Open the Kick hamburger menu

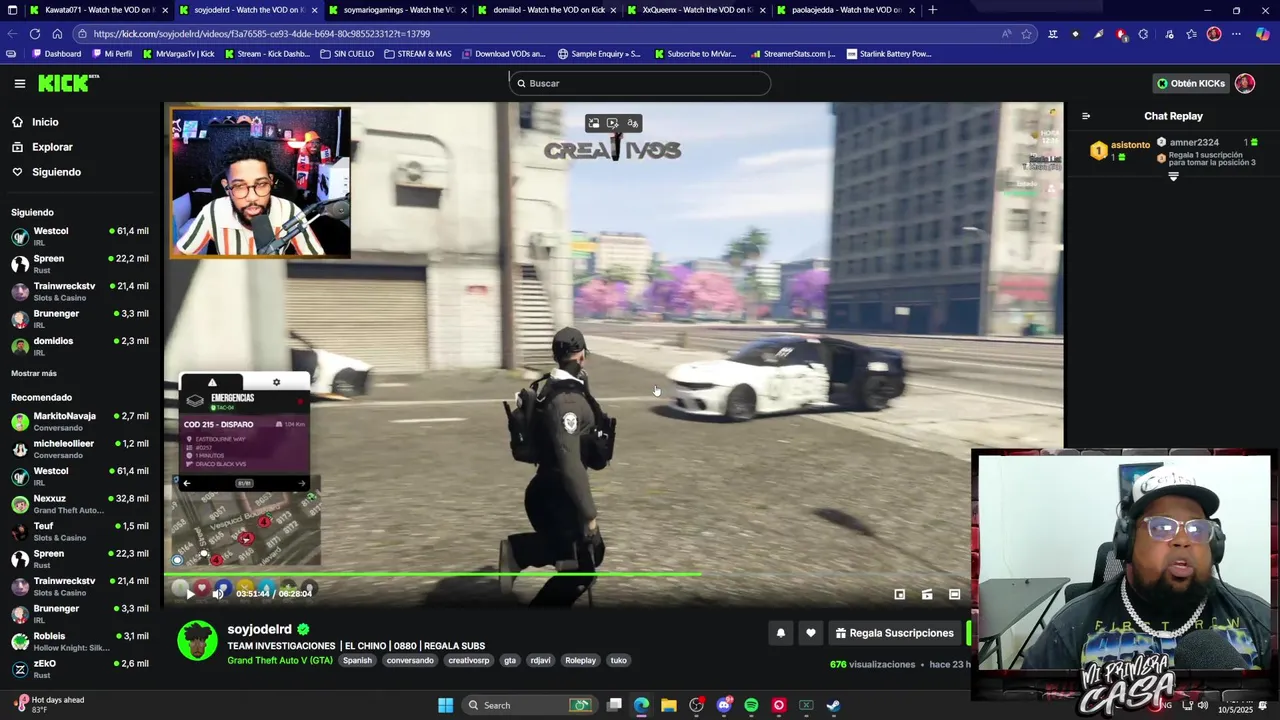[x=19, y=83]
